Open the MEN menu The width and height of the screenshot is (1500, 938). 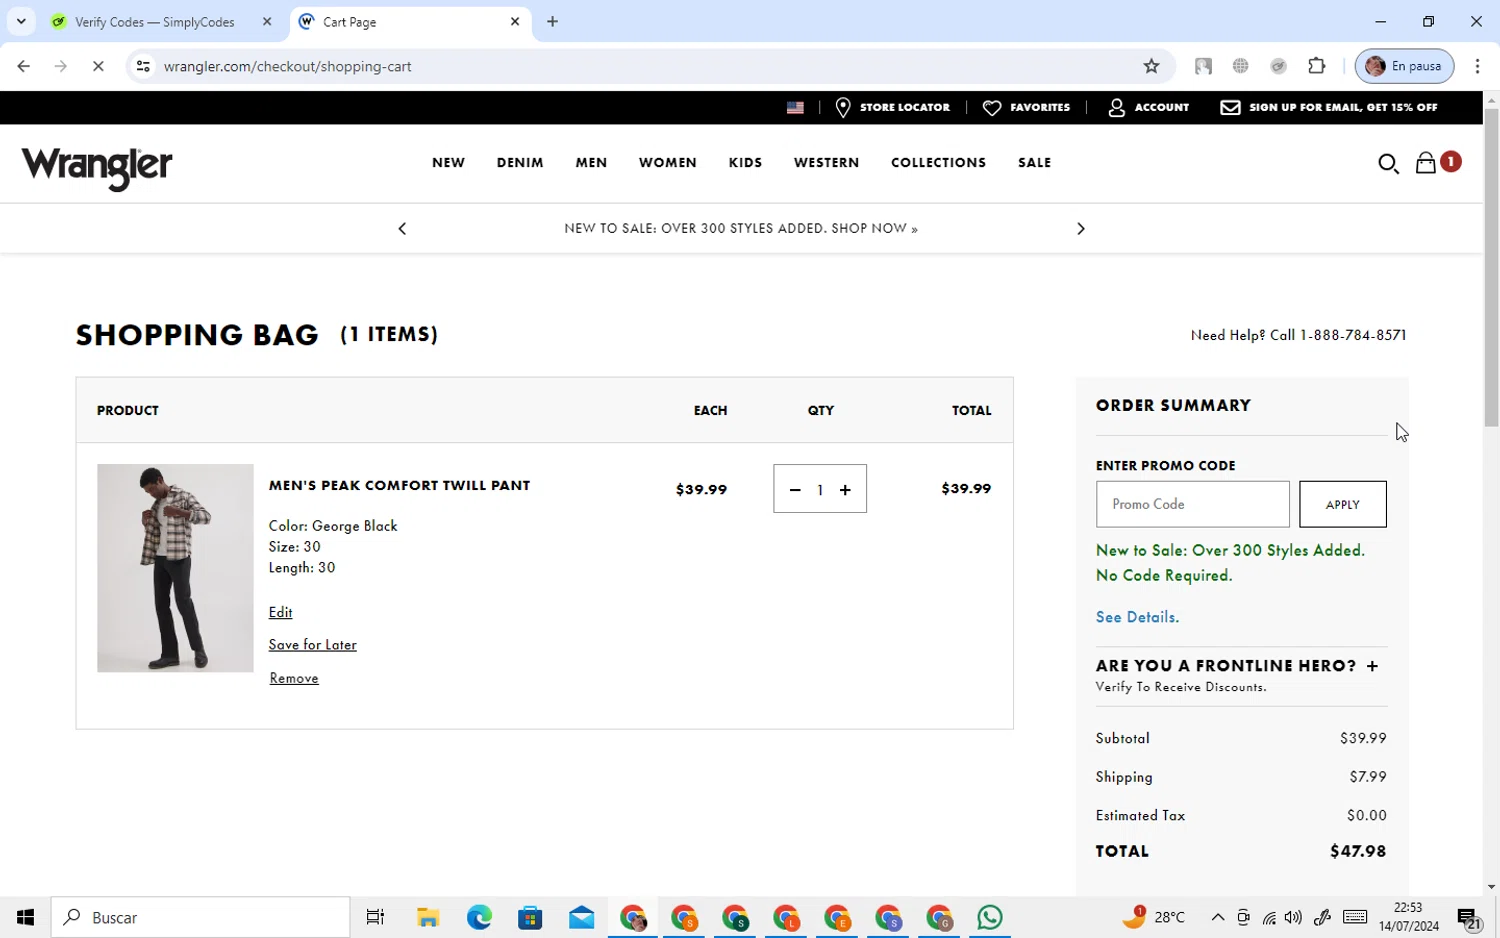(x=591, y=163)
